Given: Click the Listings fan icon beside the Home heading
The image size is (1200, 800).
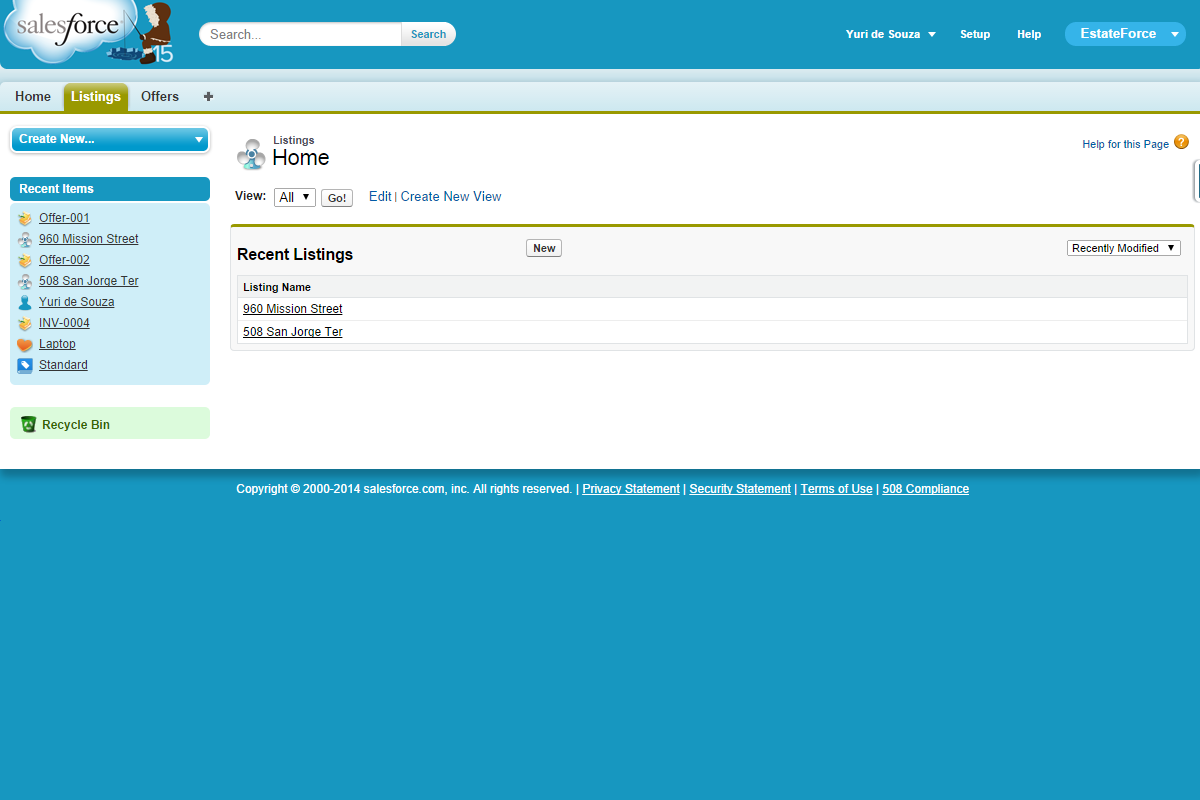Looking at the screenshot, I should pos(251,154).
